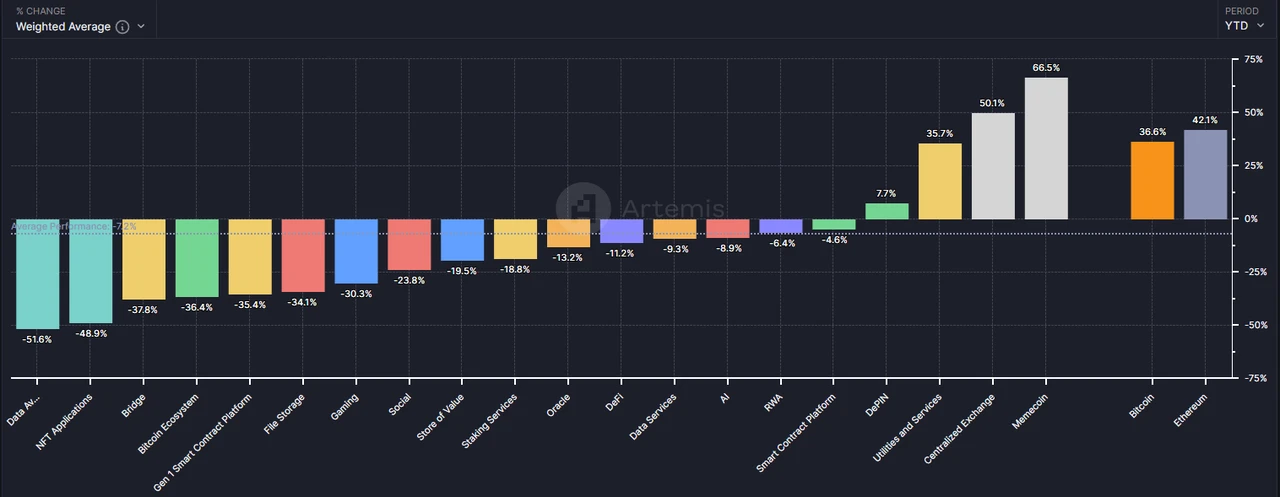
Task: Click the orange Bitcoin bar
Action: [x=1152, y=180]
